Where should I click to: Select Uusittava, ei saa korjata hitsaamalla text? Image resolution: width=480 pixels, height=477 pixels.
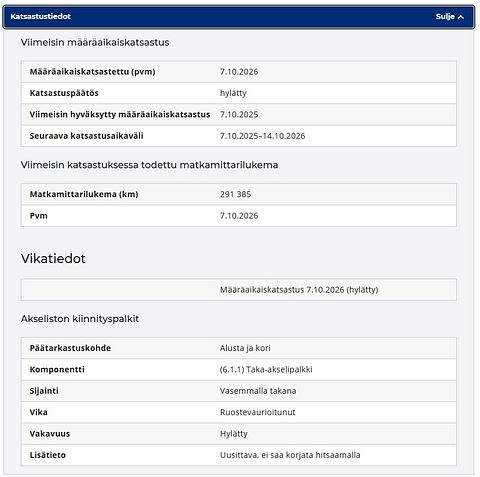[x=290, y=455]
